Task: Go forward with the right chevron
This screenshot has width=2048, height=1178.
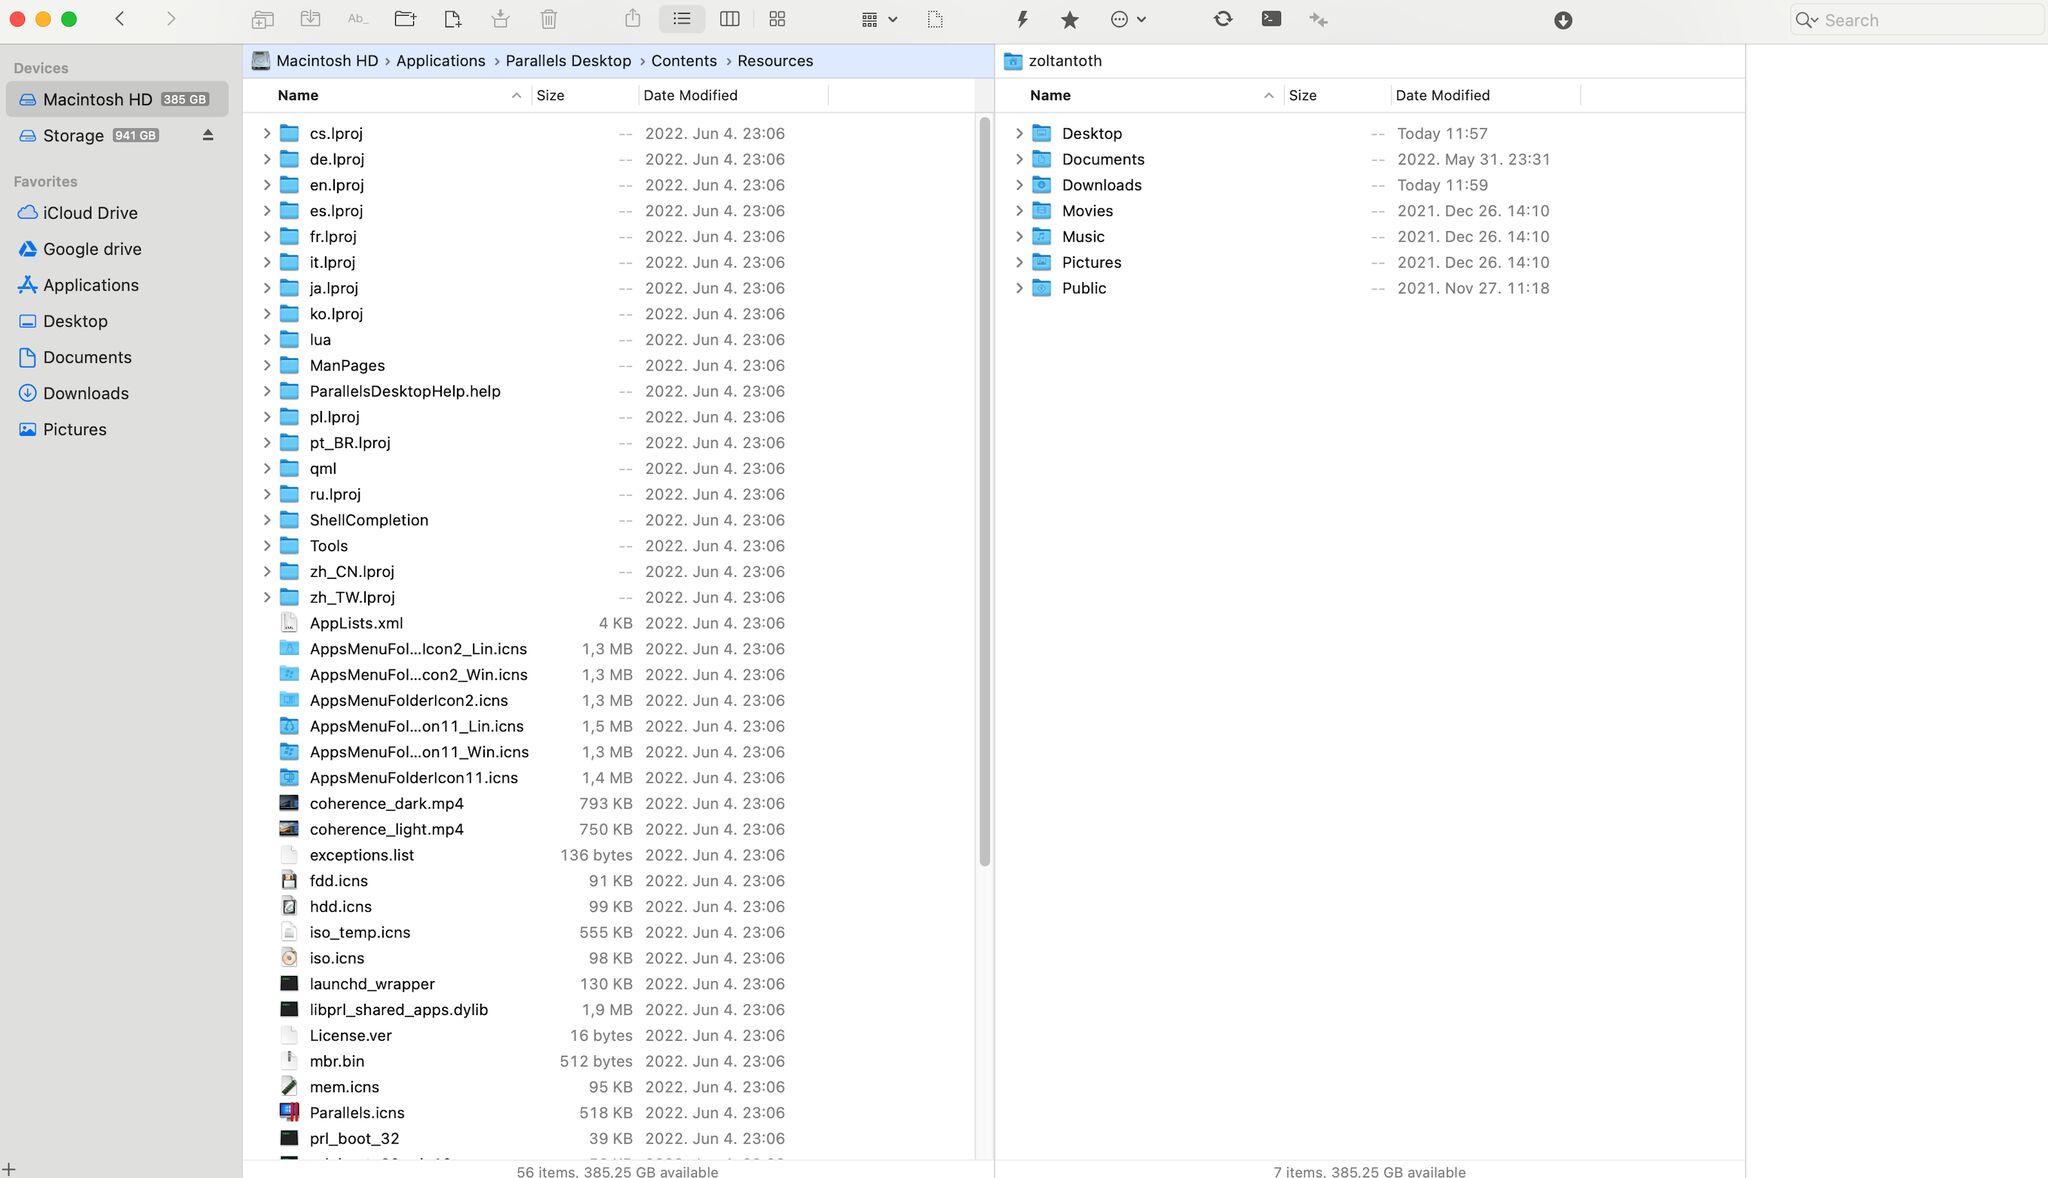Action: [x=171, y=19]
